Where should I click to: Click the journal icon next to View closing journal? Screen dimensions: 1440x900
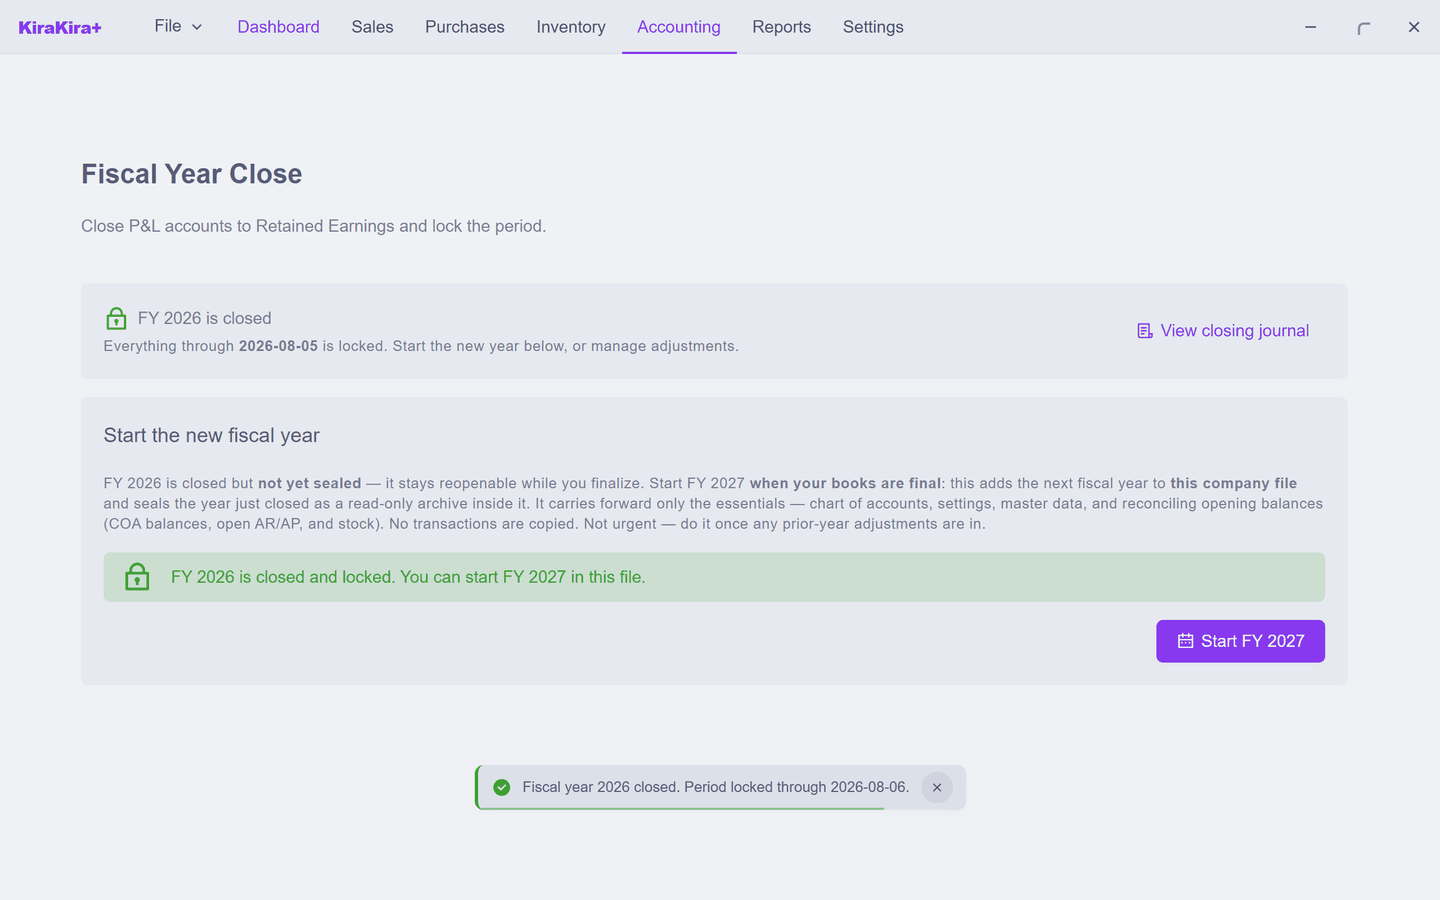point(1145,331)
